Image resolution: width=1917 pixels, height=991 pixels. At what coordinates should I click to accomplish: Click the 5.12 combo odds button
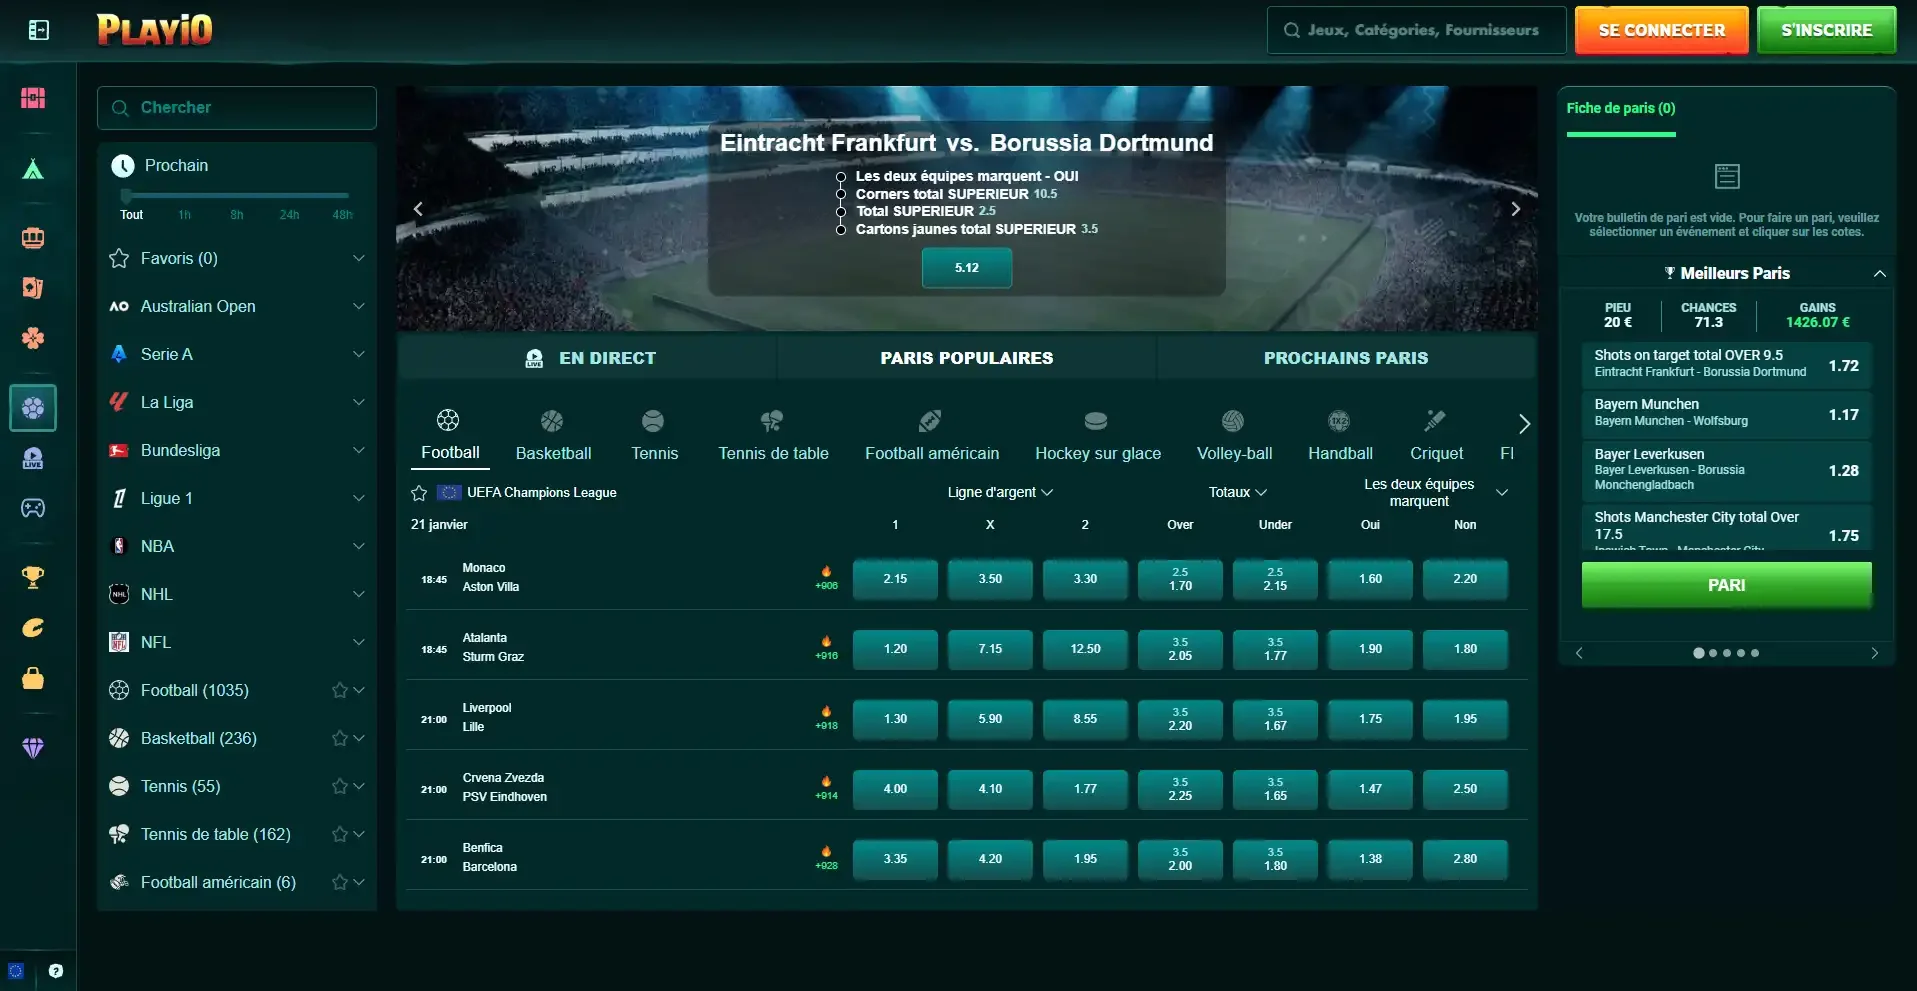tap(966, 268)
